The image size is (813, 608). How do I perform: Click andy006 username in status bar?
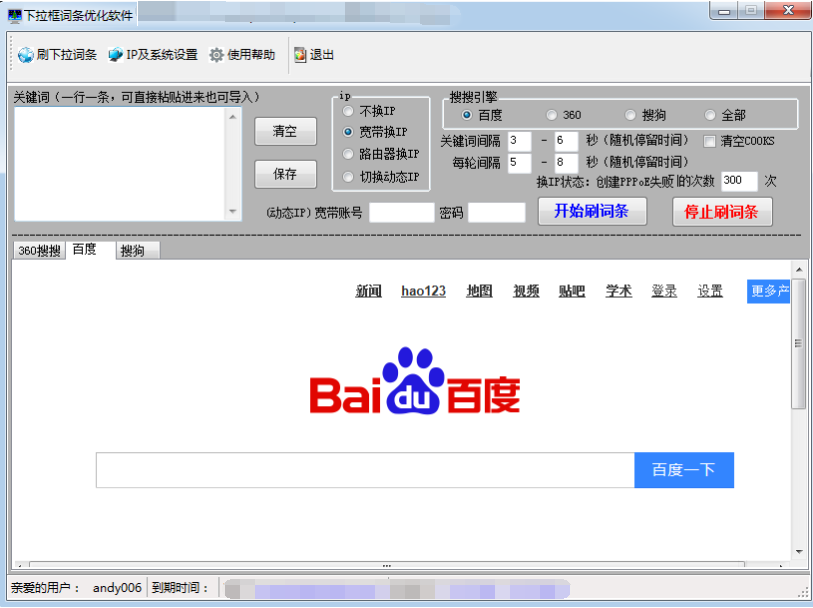pos(117,588)
